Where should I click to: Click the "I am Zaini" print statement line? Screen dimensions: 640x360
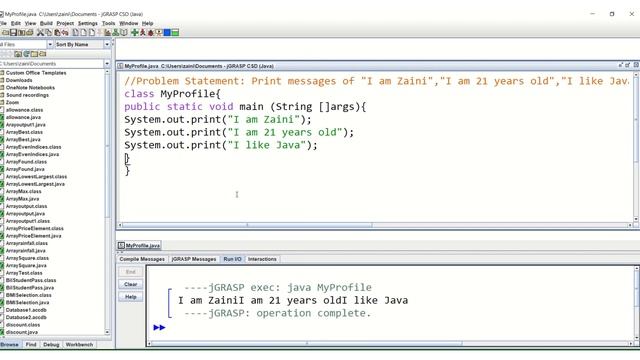coord(218,120)
